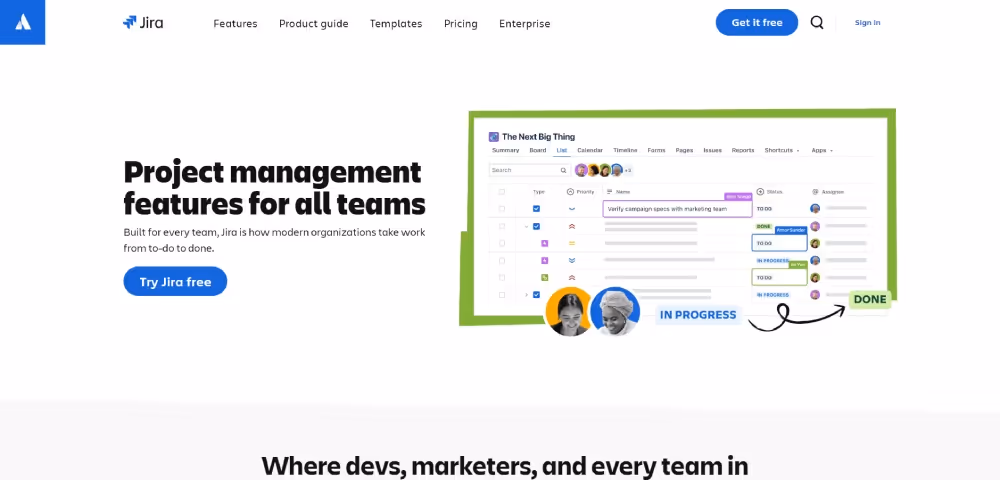
Task: Tick row checkbox in medium priority row
Action: tap(502, 243)
